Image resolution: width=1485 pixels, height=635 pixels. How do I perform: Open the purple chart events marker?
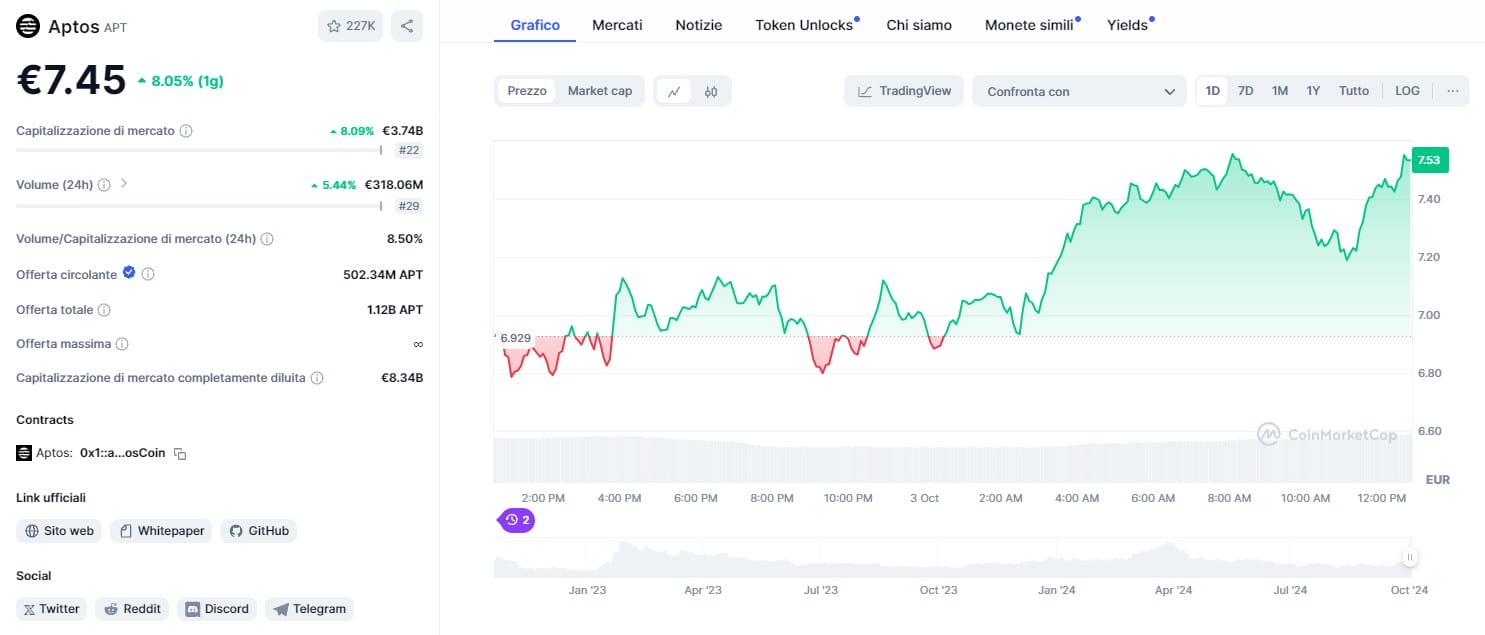pos(517,520)
